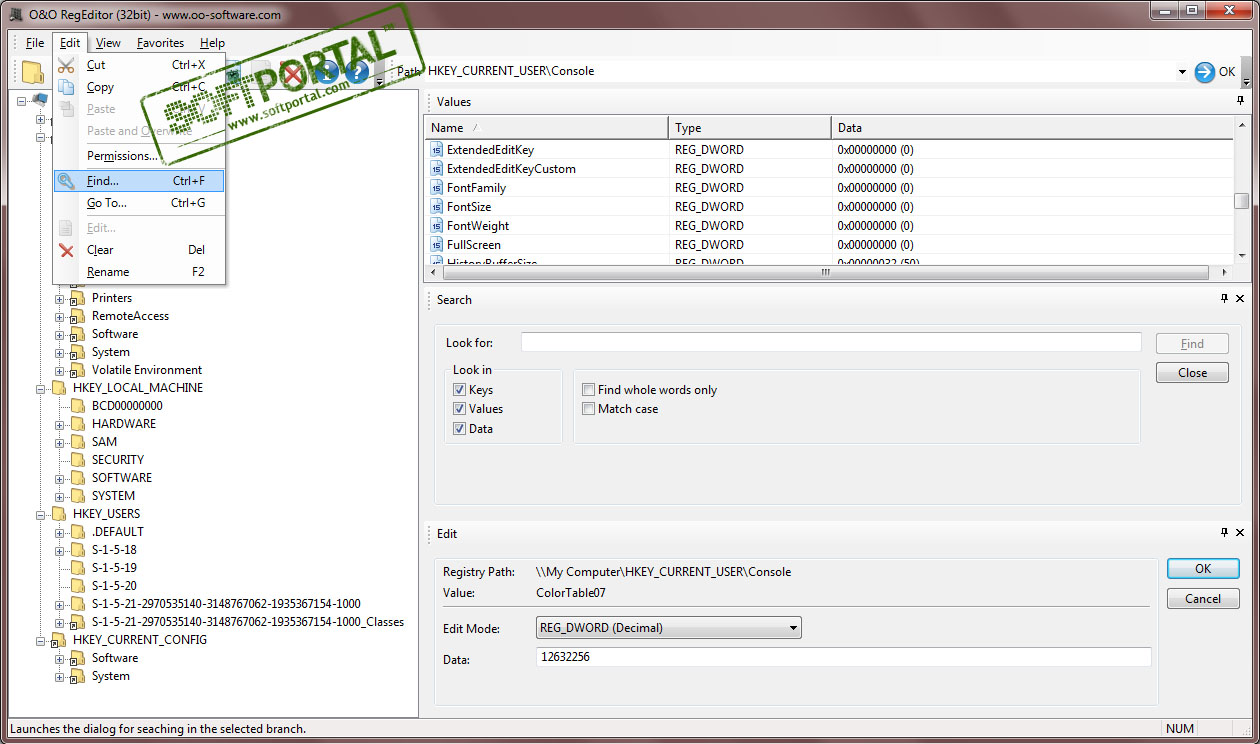1260x744 pixels.
Task: Click the HKEY_USERS folder icon
Action: click(59, 514)
